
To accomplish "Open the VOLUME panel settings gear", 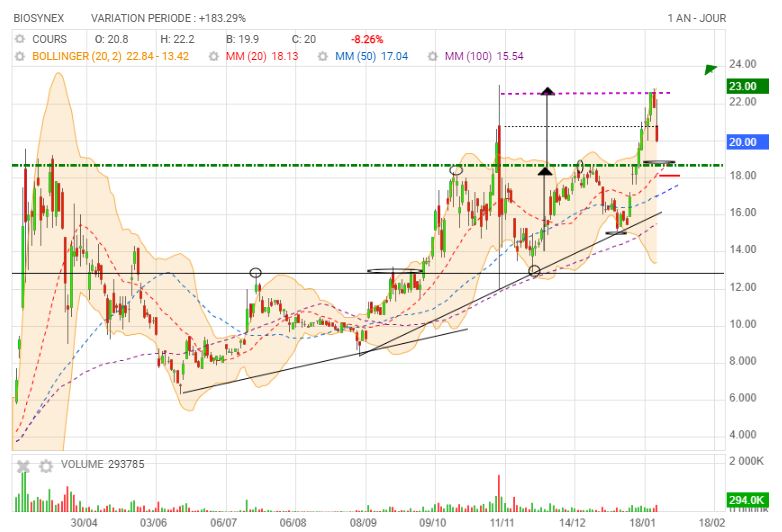I will (46, 466).
